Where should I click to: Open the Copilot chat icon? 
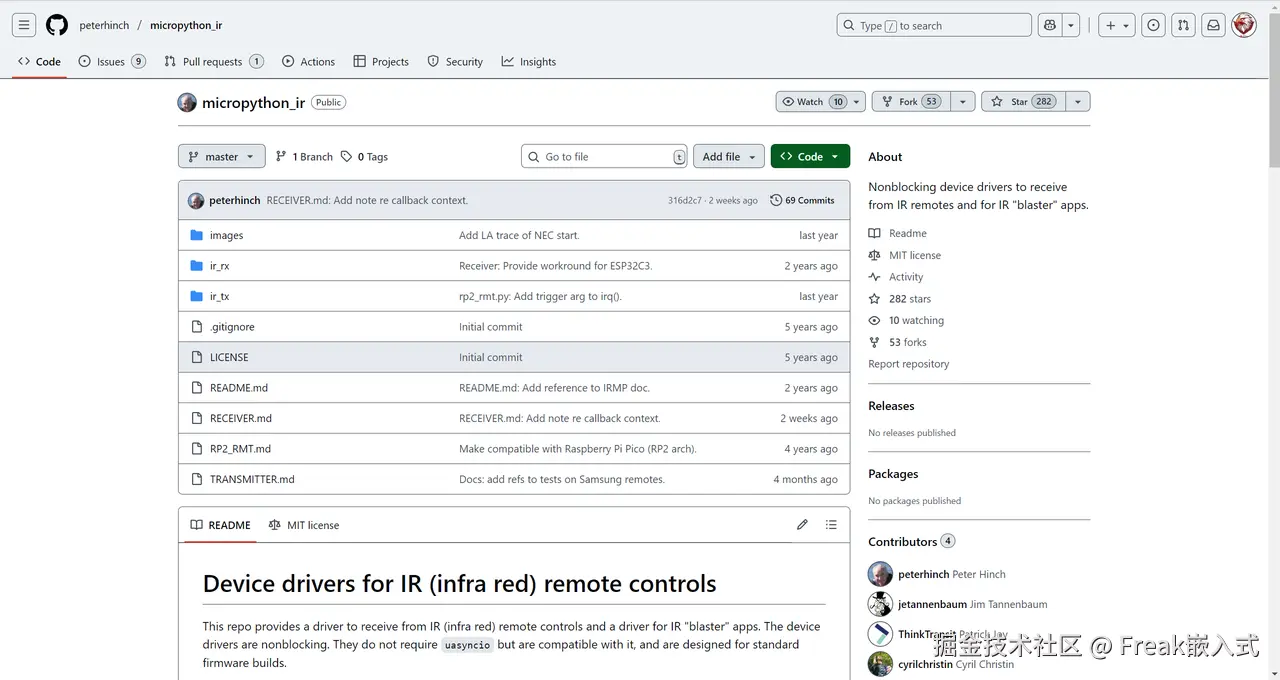coord(1050,25)
